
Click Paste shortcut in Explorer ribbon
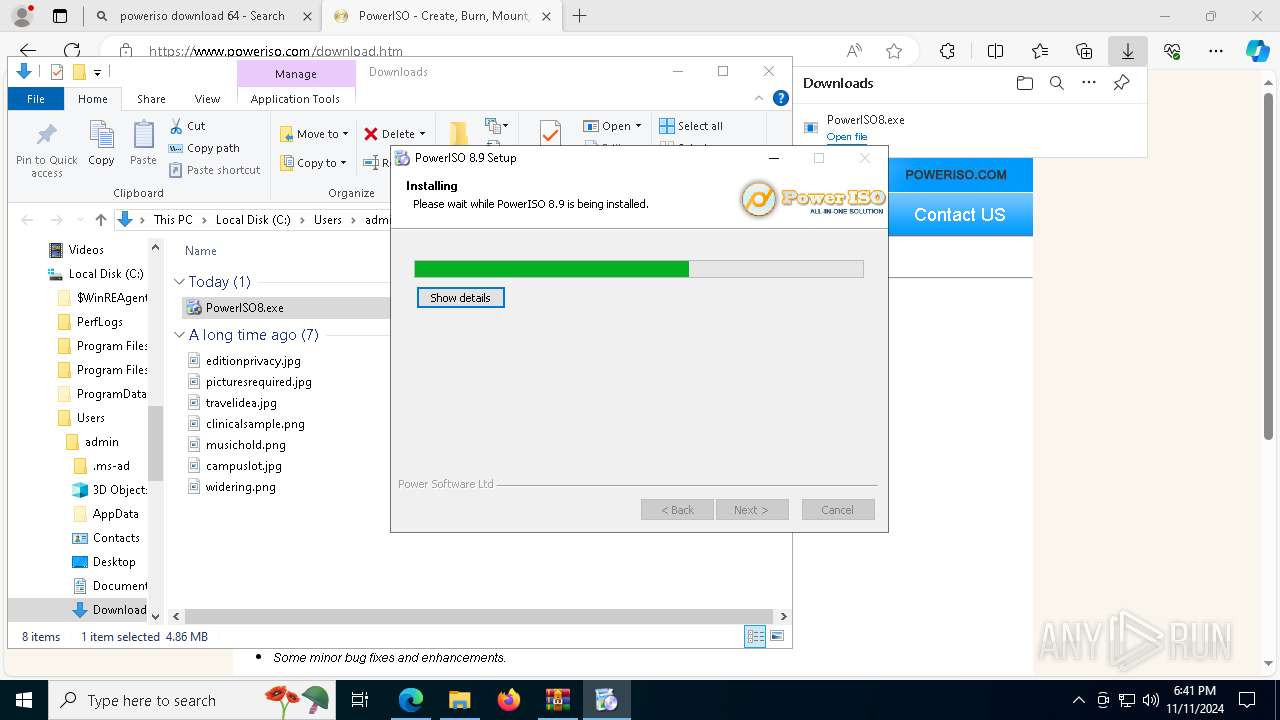click(x=215, y=170)
